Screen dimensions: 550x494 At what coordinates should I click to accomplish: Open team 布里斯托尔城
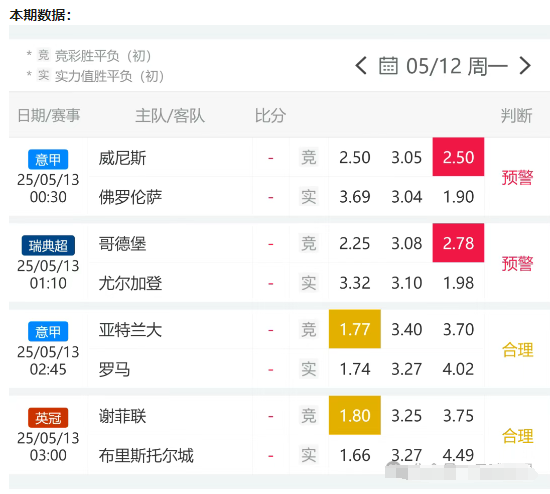coord(146,455)
